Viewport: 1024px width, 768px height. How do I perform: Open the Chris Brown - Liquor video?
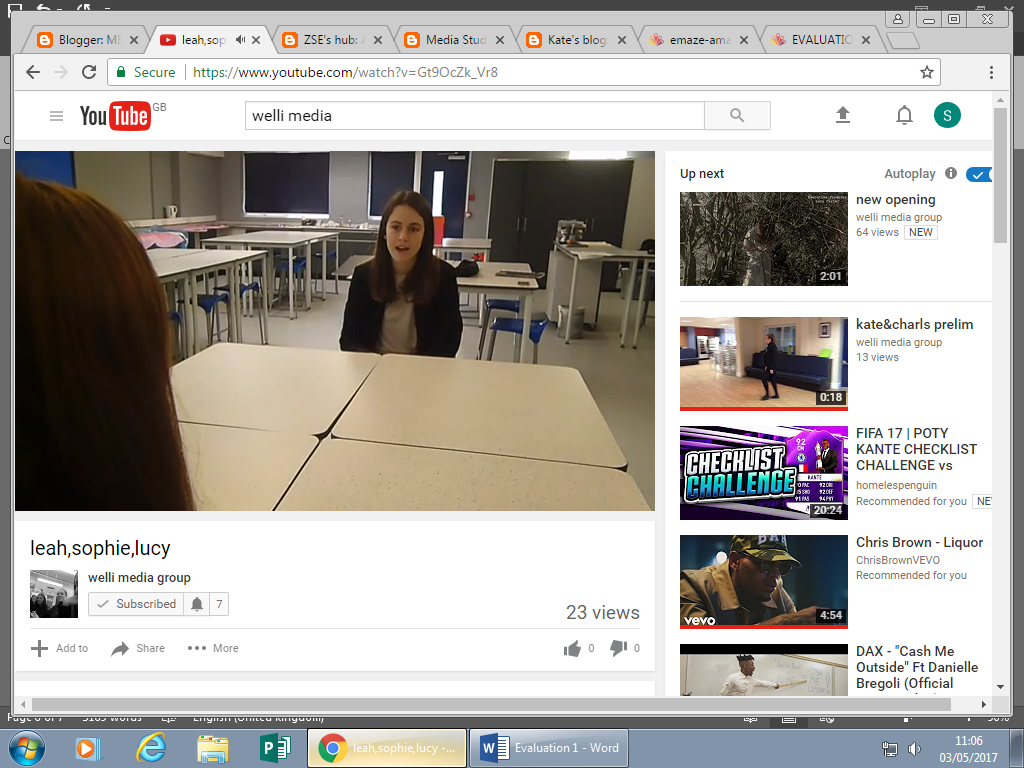(x=919, y=542)
